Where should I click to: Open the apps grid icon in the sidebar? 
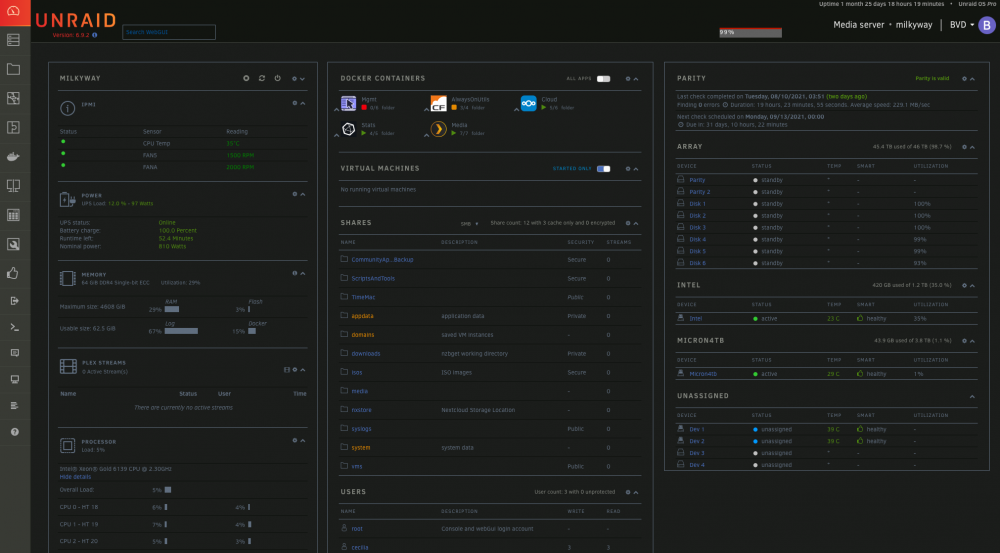[x=13, y=215]
